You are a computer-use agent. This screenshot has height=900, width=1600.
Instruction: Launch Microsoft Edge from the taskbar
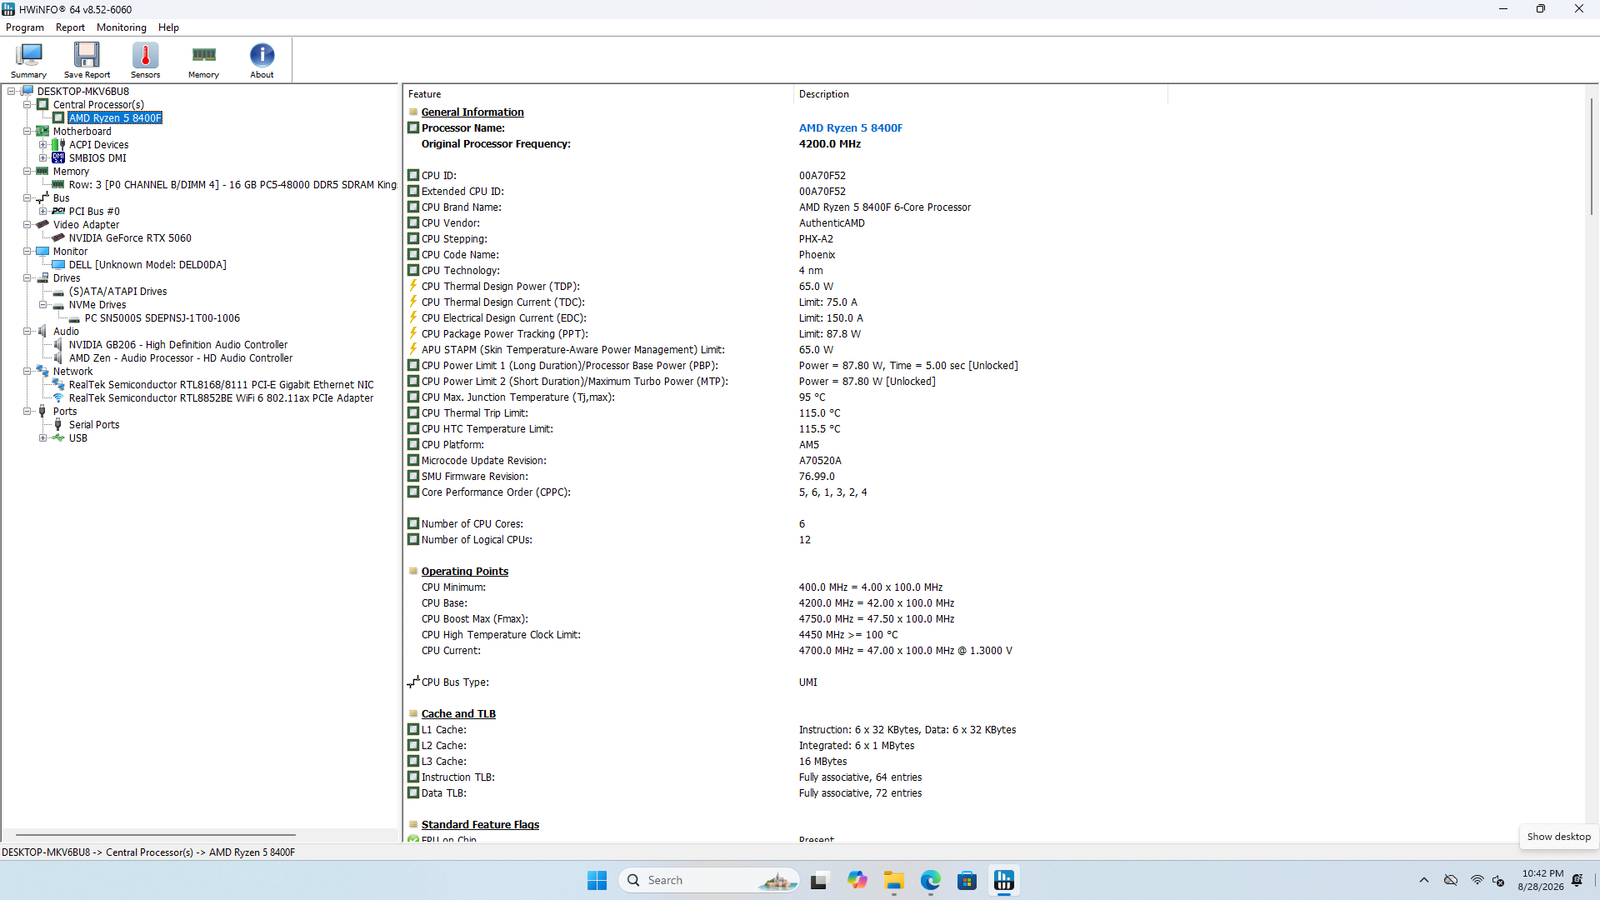coord(931,880)
